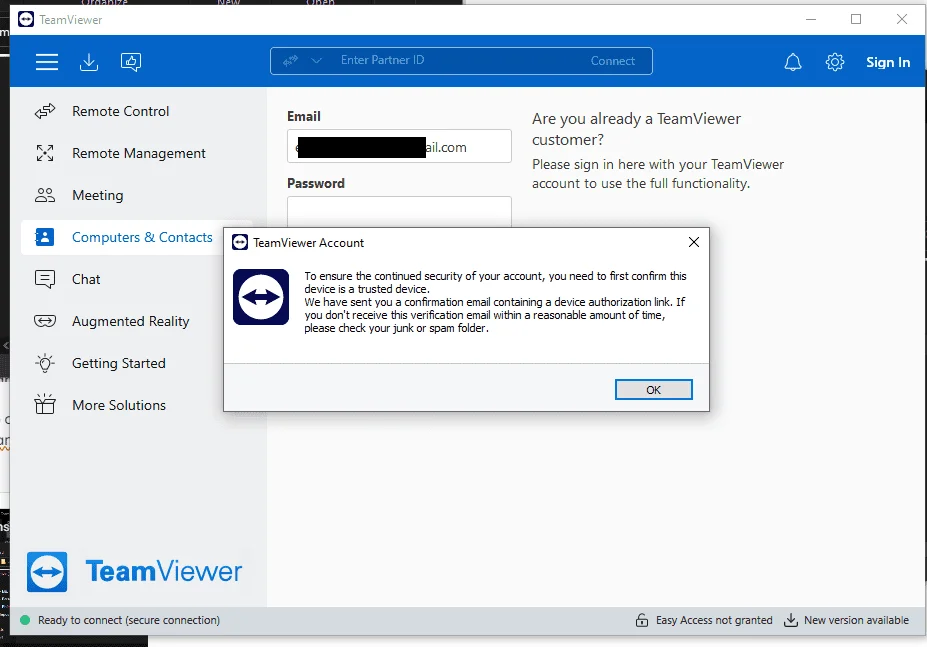Click the Connect button

(x=612, y=61)
